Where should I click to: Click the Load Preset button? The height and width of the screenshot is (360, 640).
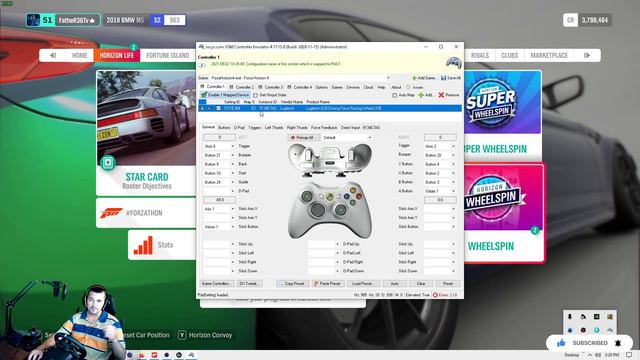pyautogui.click(x=362, y=283)
